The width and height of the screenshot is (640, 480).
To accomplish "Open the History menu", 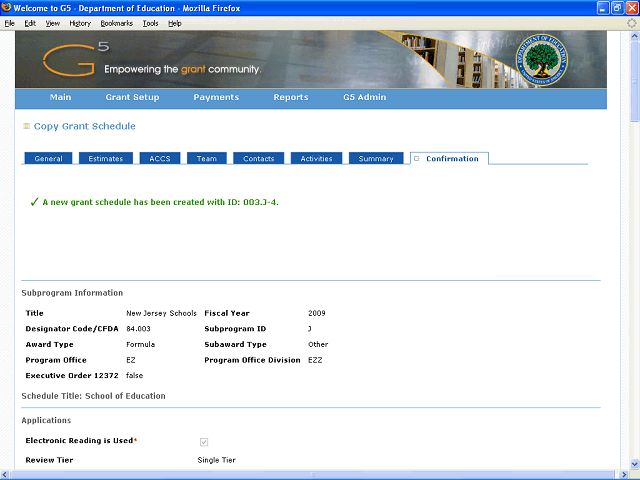I will tap(80, 23).
